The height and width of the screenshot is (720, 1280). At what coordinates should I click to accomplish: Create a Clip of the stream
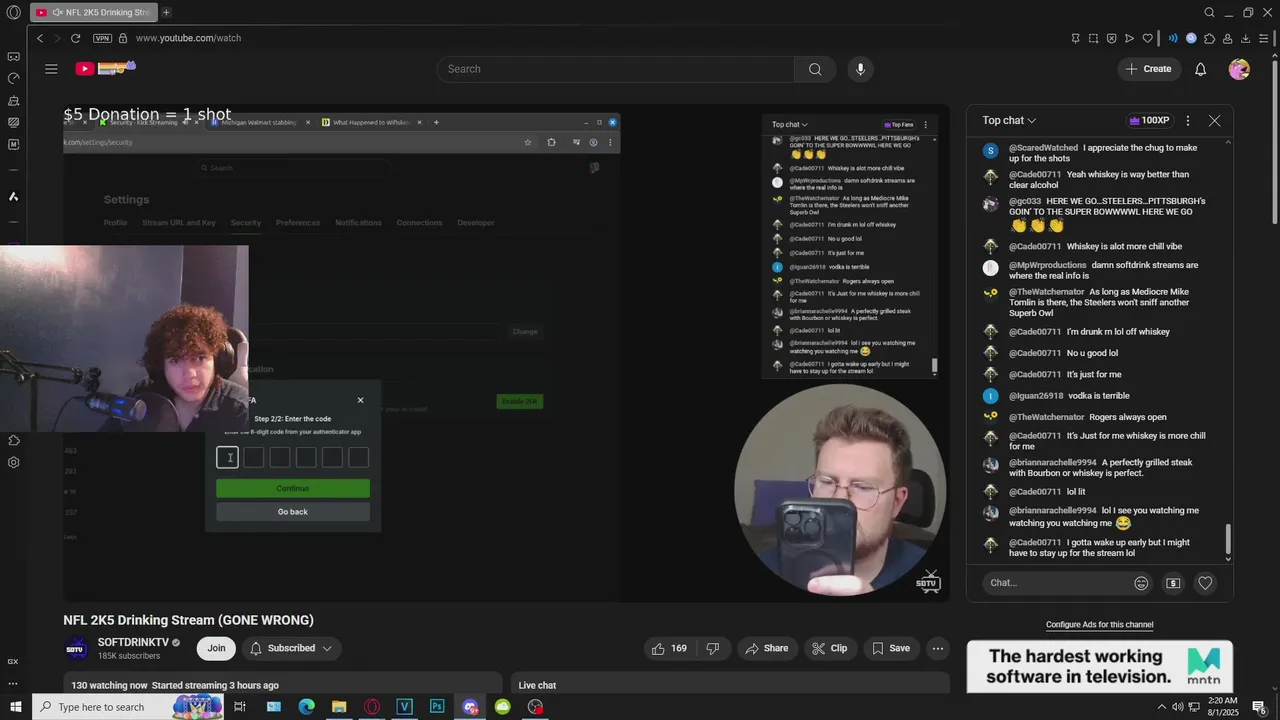click(829, 648)
